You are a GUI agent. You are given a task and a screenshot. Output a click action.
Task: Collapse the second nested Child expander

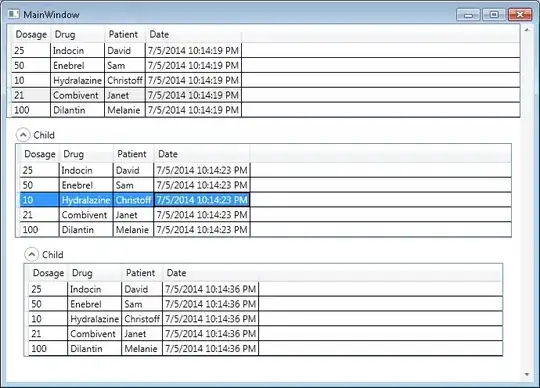click(x=31, y=255)
